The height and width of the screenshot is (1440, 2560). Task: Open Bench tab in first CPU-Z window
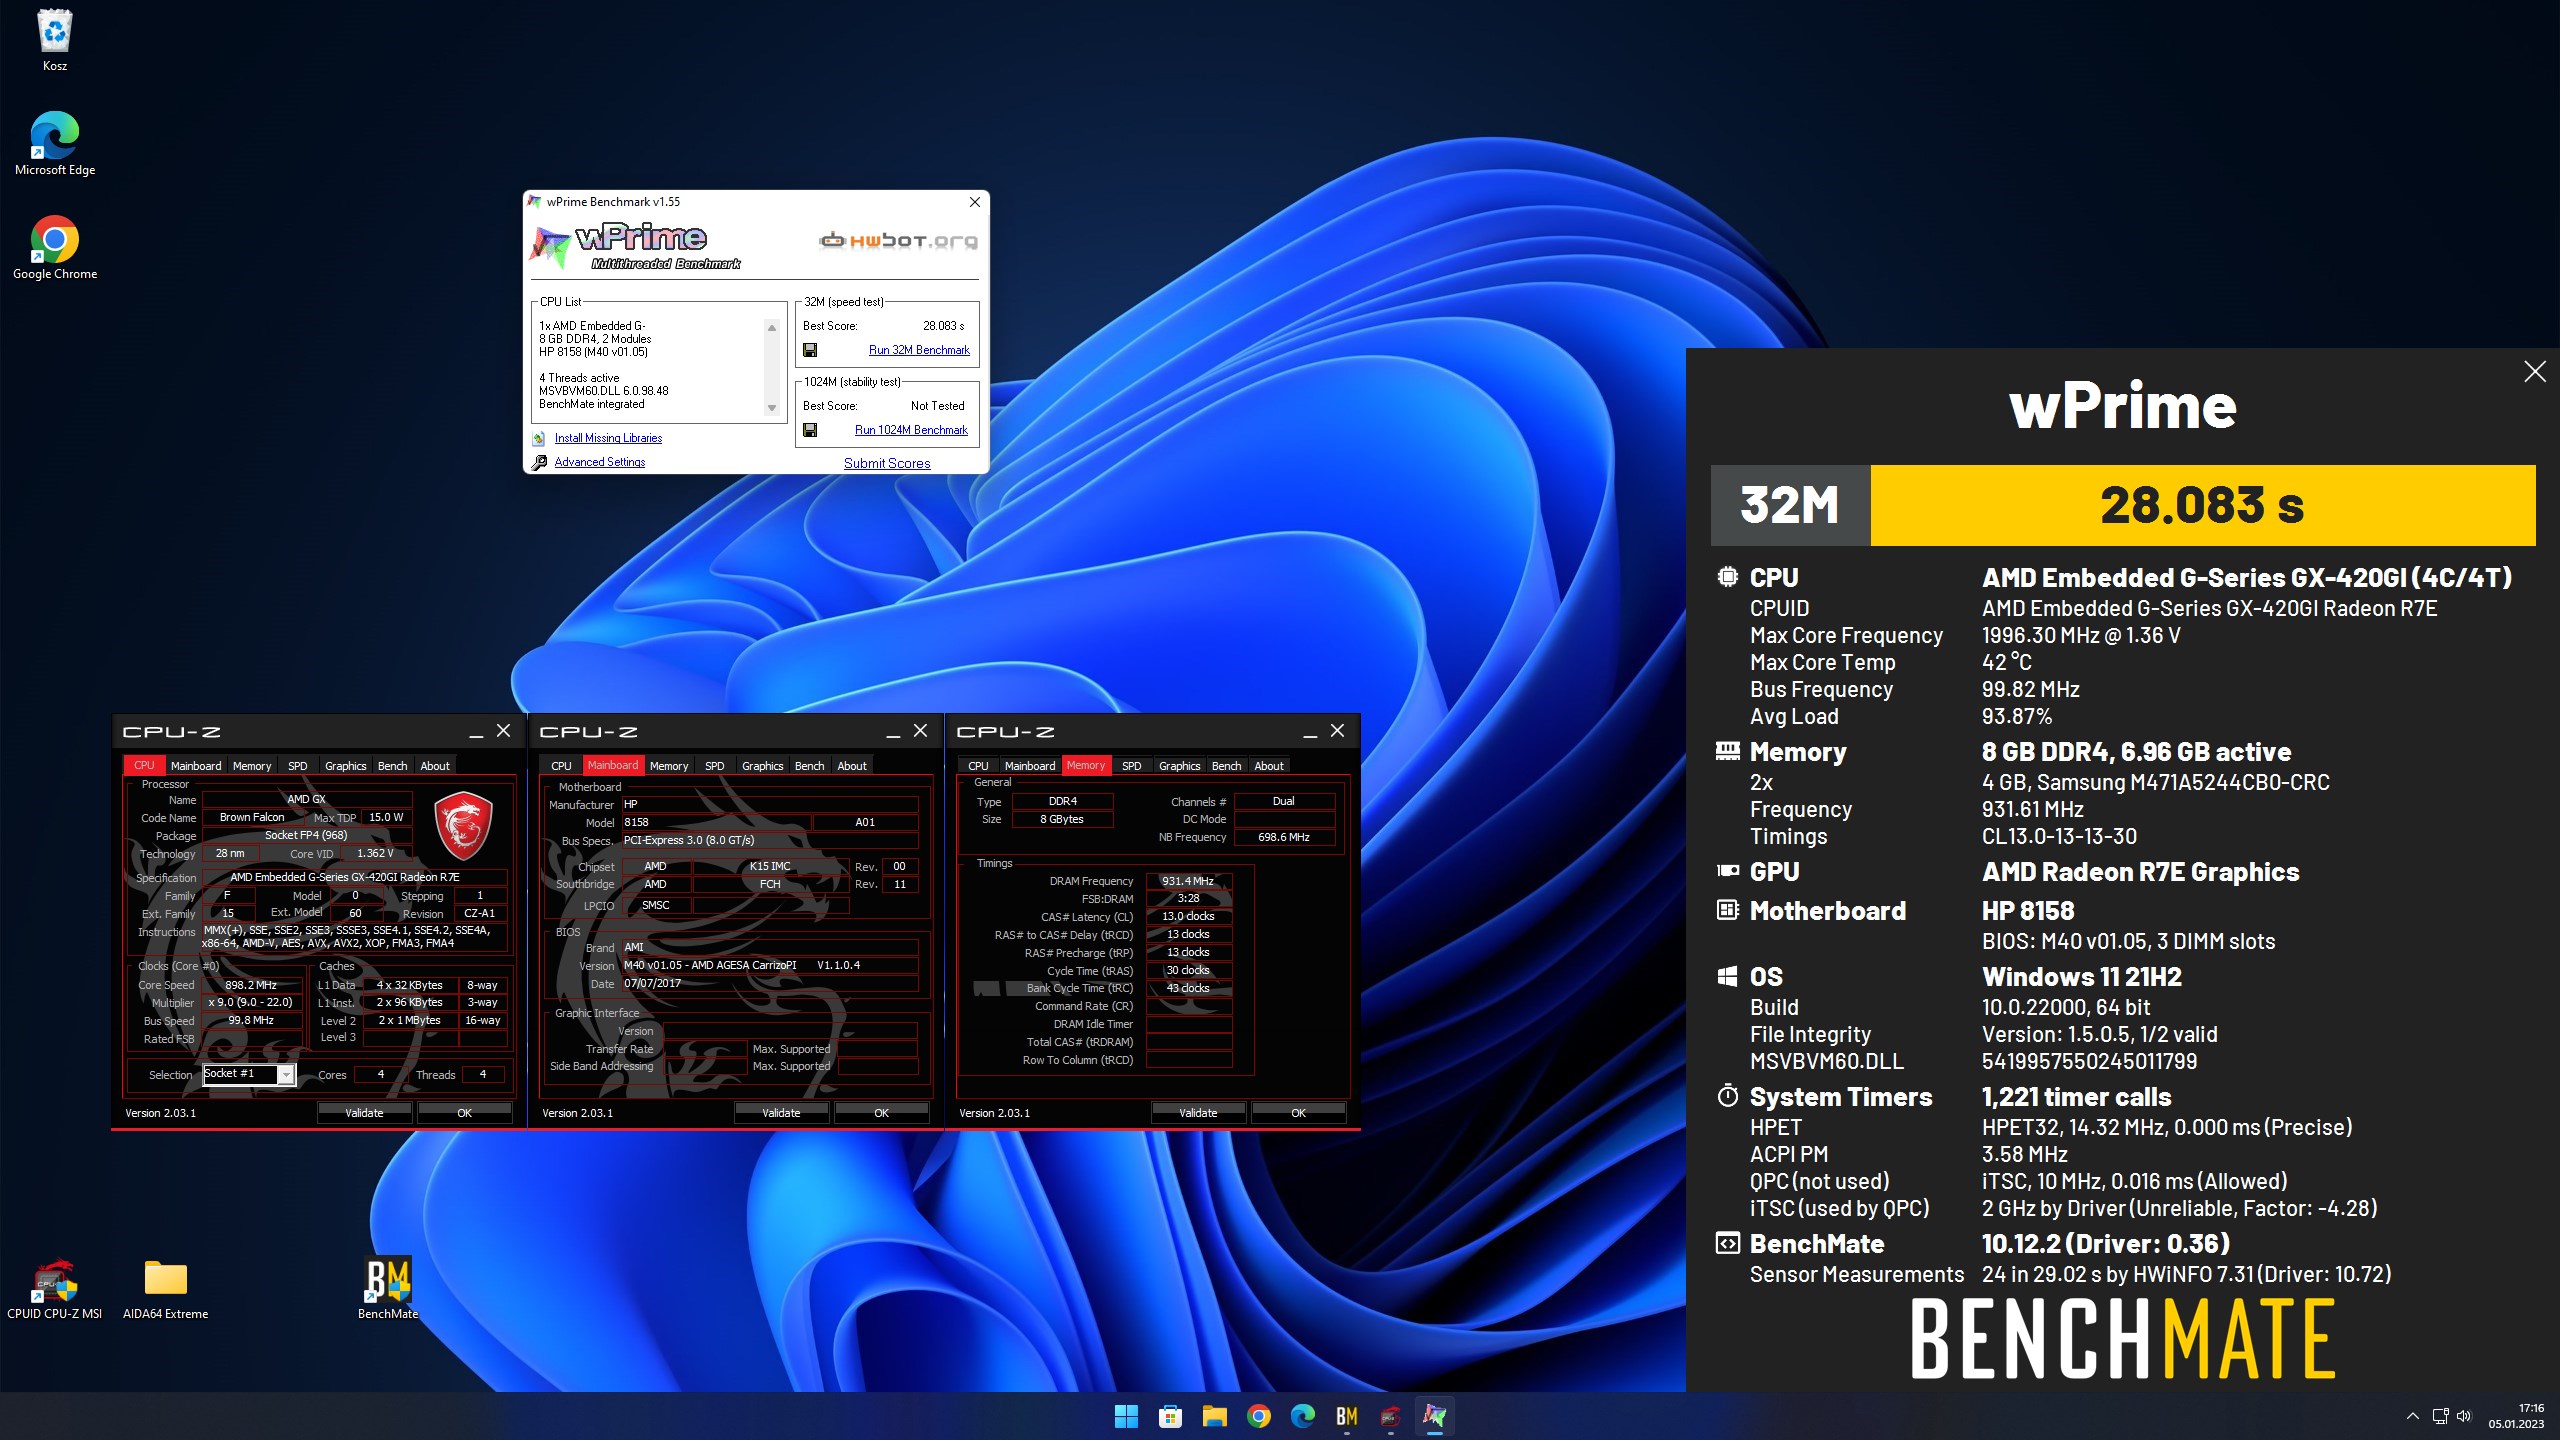(393, 766)
